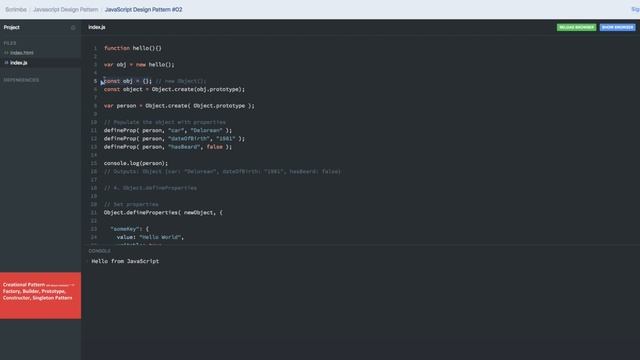Viewport: 640px width, 360px height.
Task: Click code line 'function hello(){}'
Action: pyautogui.click(x=133, y=48)
